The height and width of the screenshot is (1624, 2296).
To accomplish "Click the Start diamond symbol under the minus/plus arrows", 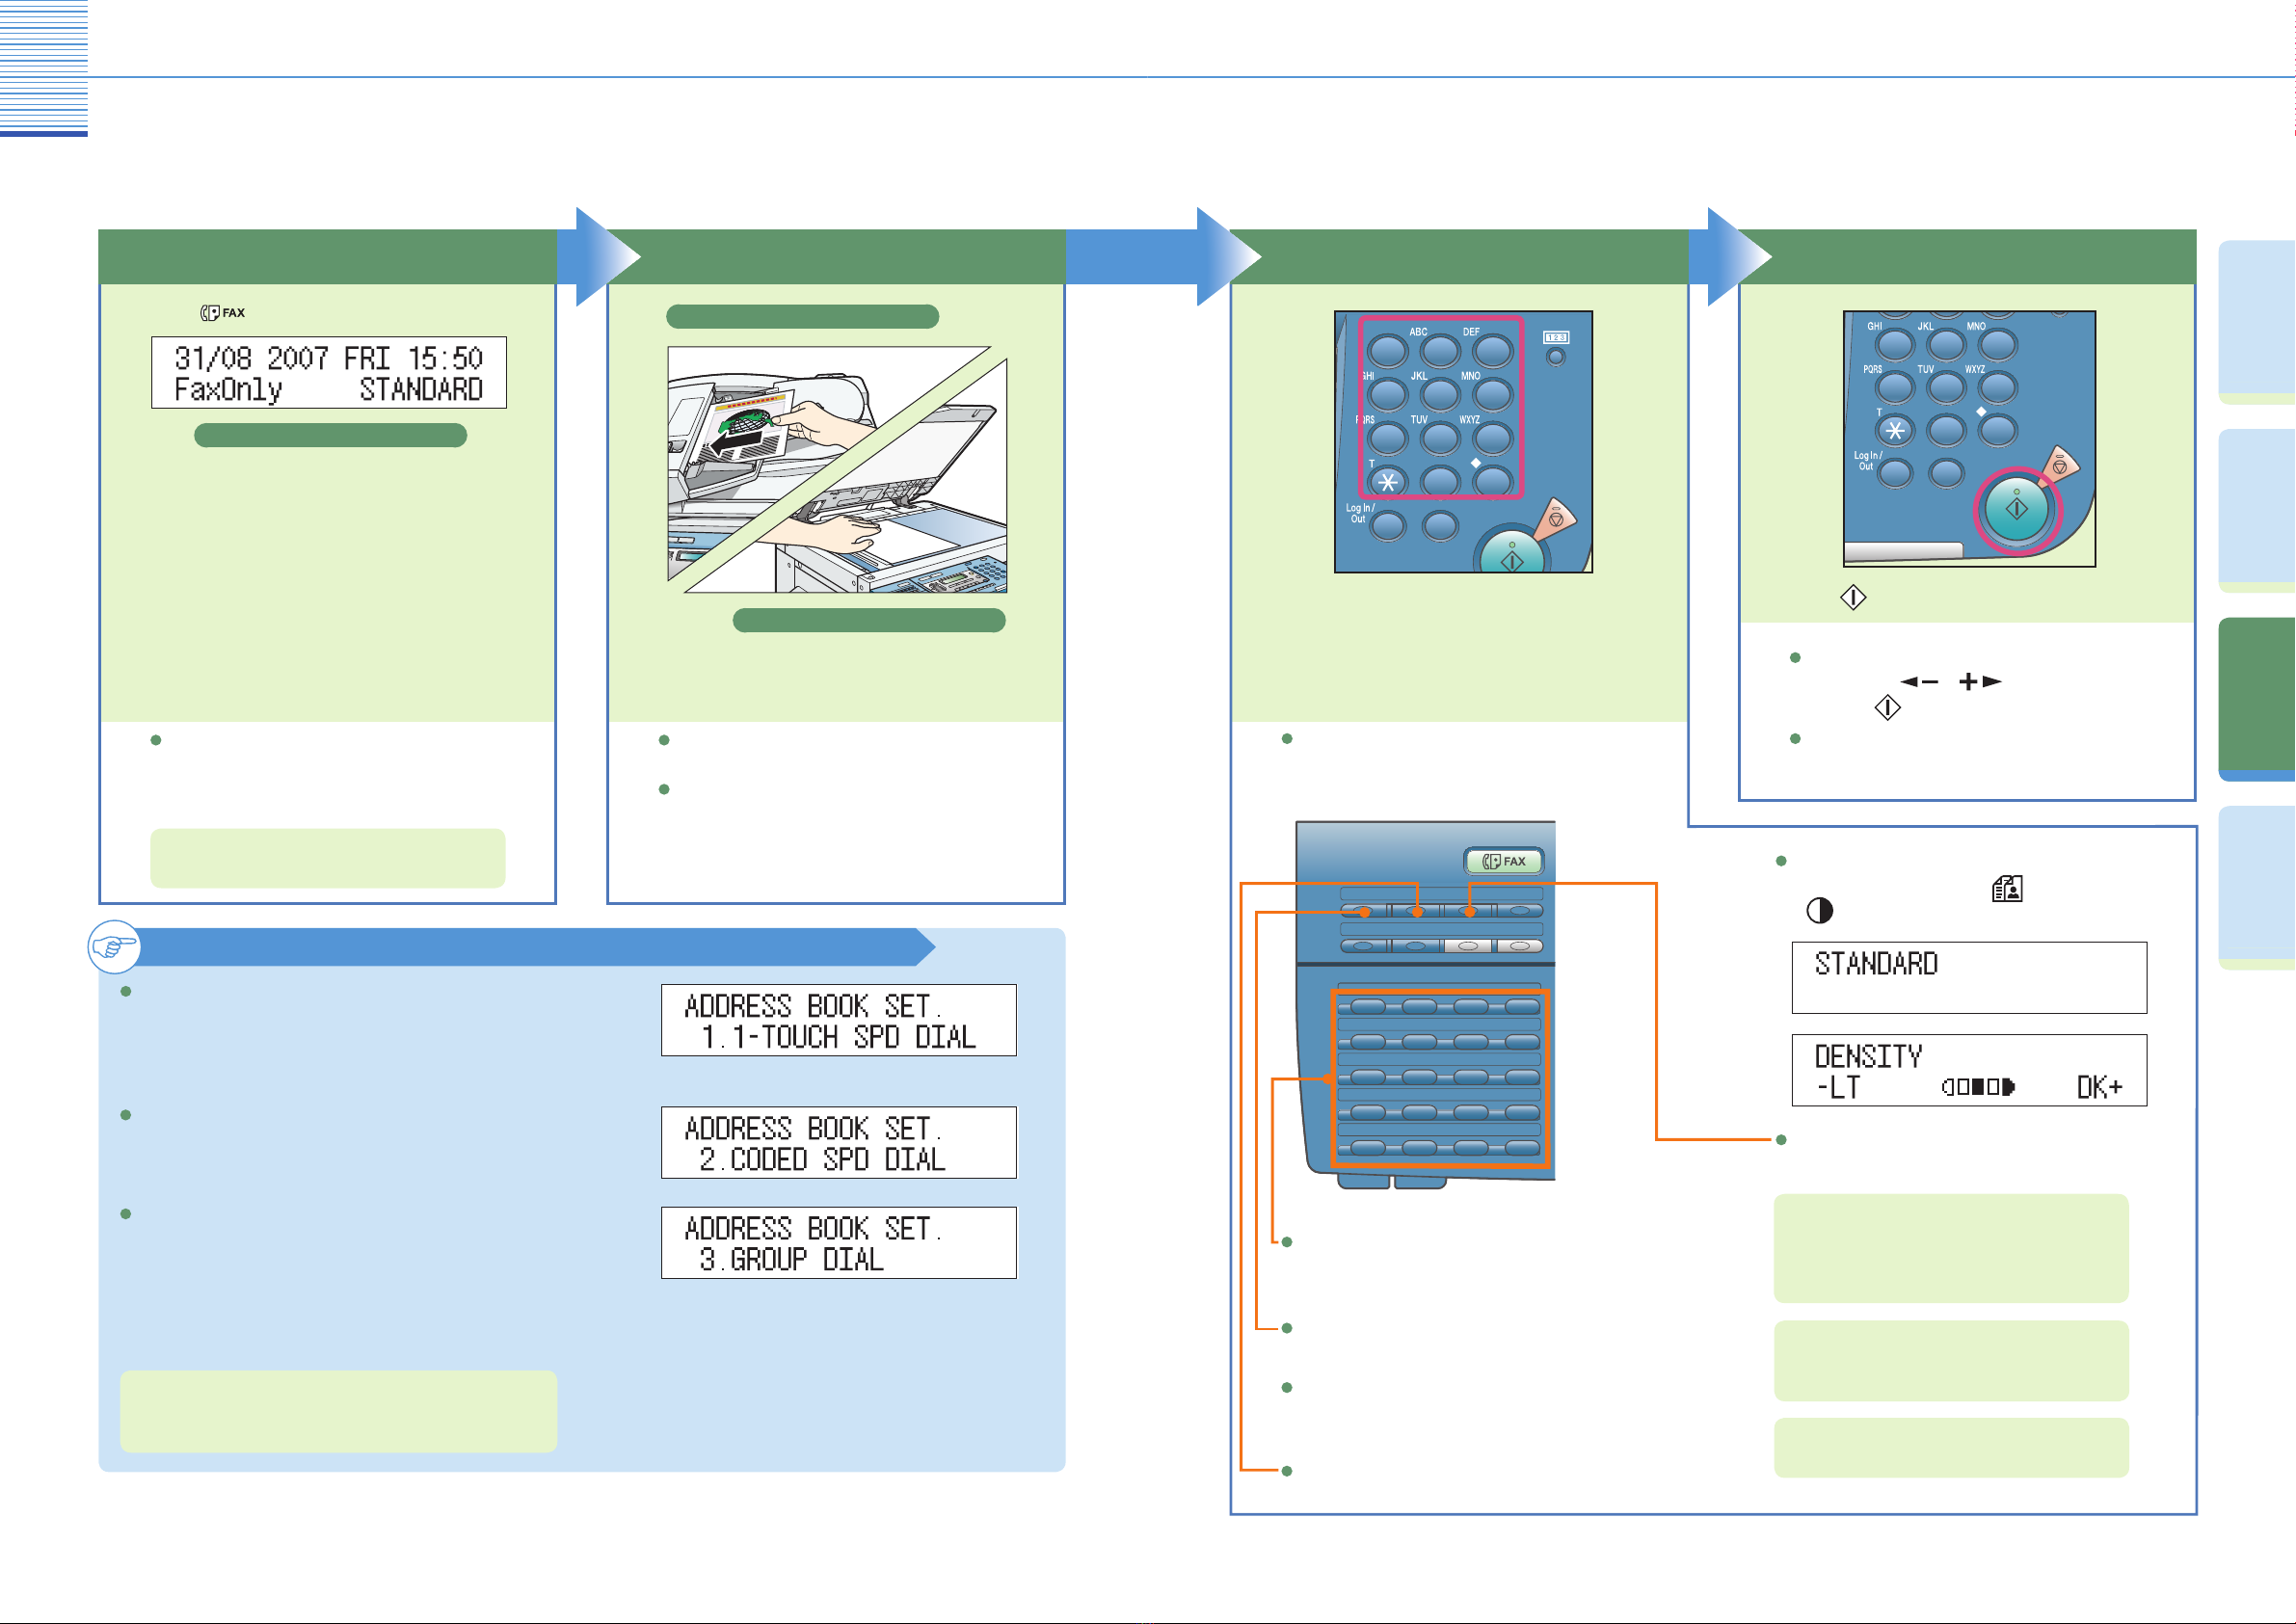I will click(1887, 708).
